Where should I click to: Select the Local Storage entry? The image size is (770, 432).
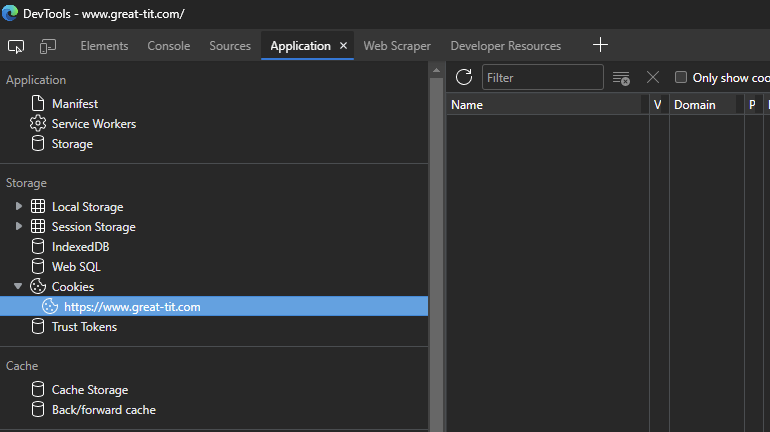[x=87, y=207]
